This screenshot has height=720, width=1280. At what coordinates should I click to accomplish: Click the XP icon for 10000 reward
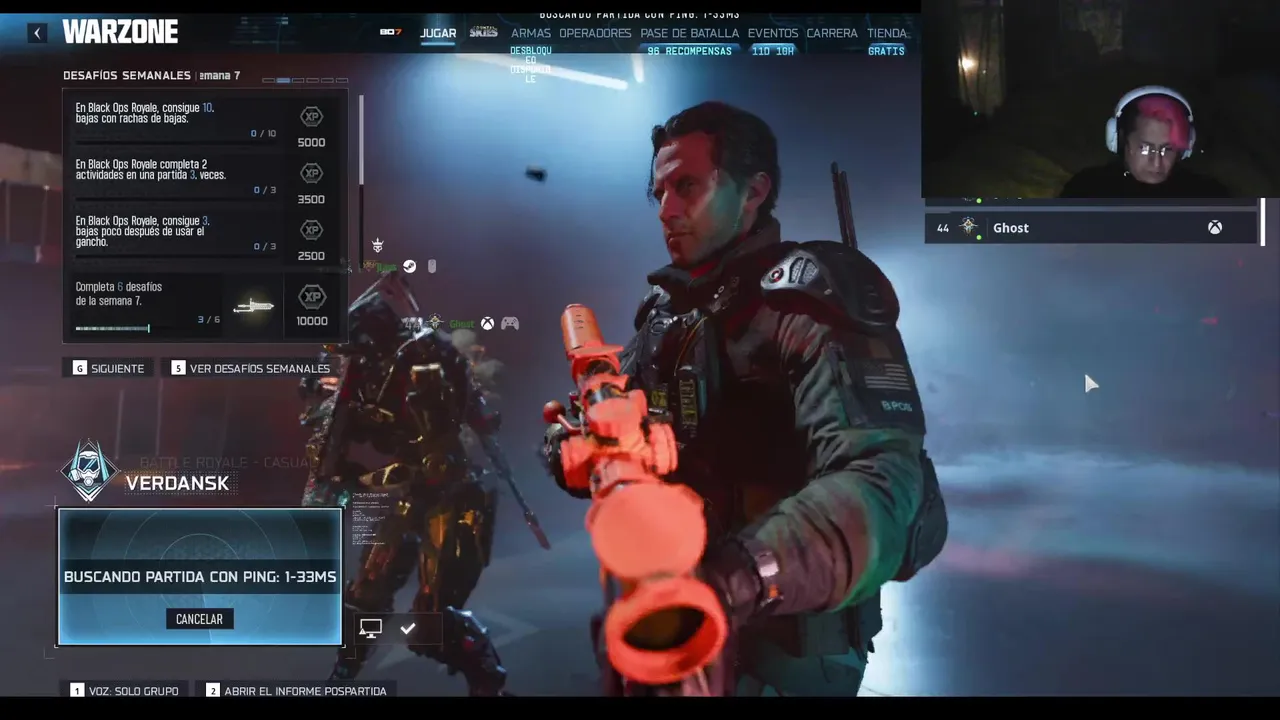point(312,297)
